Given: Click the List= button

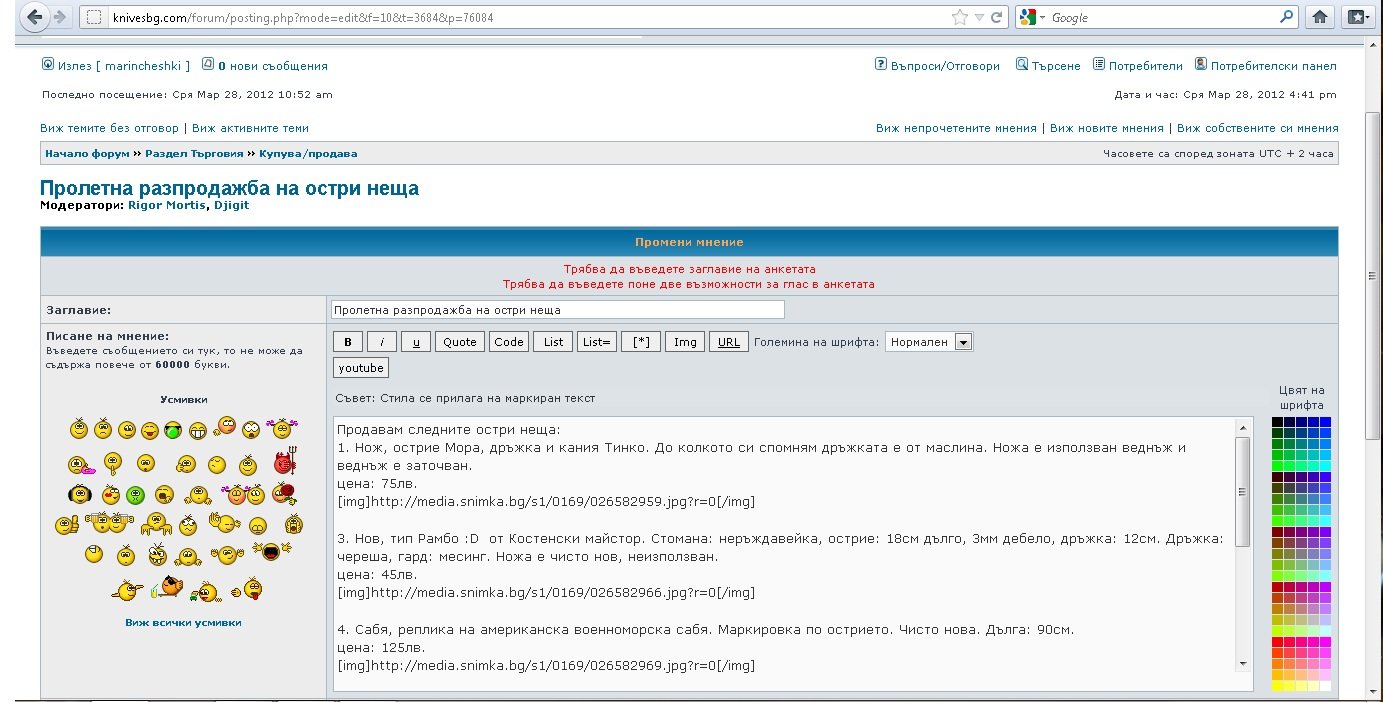Looking at the screenshot, I should (x=597, y=342).
